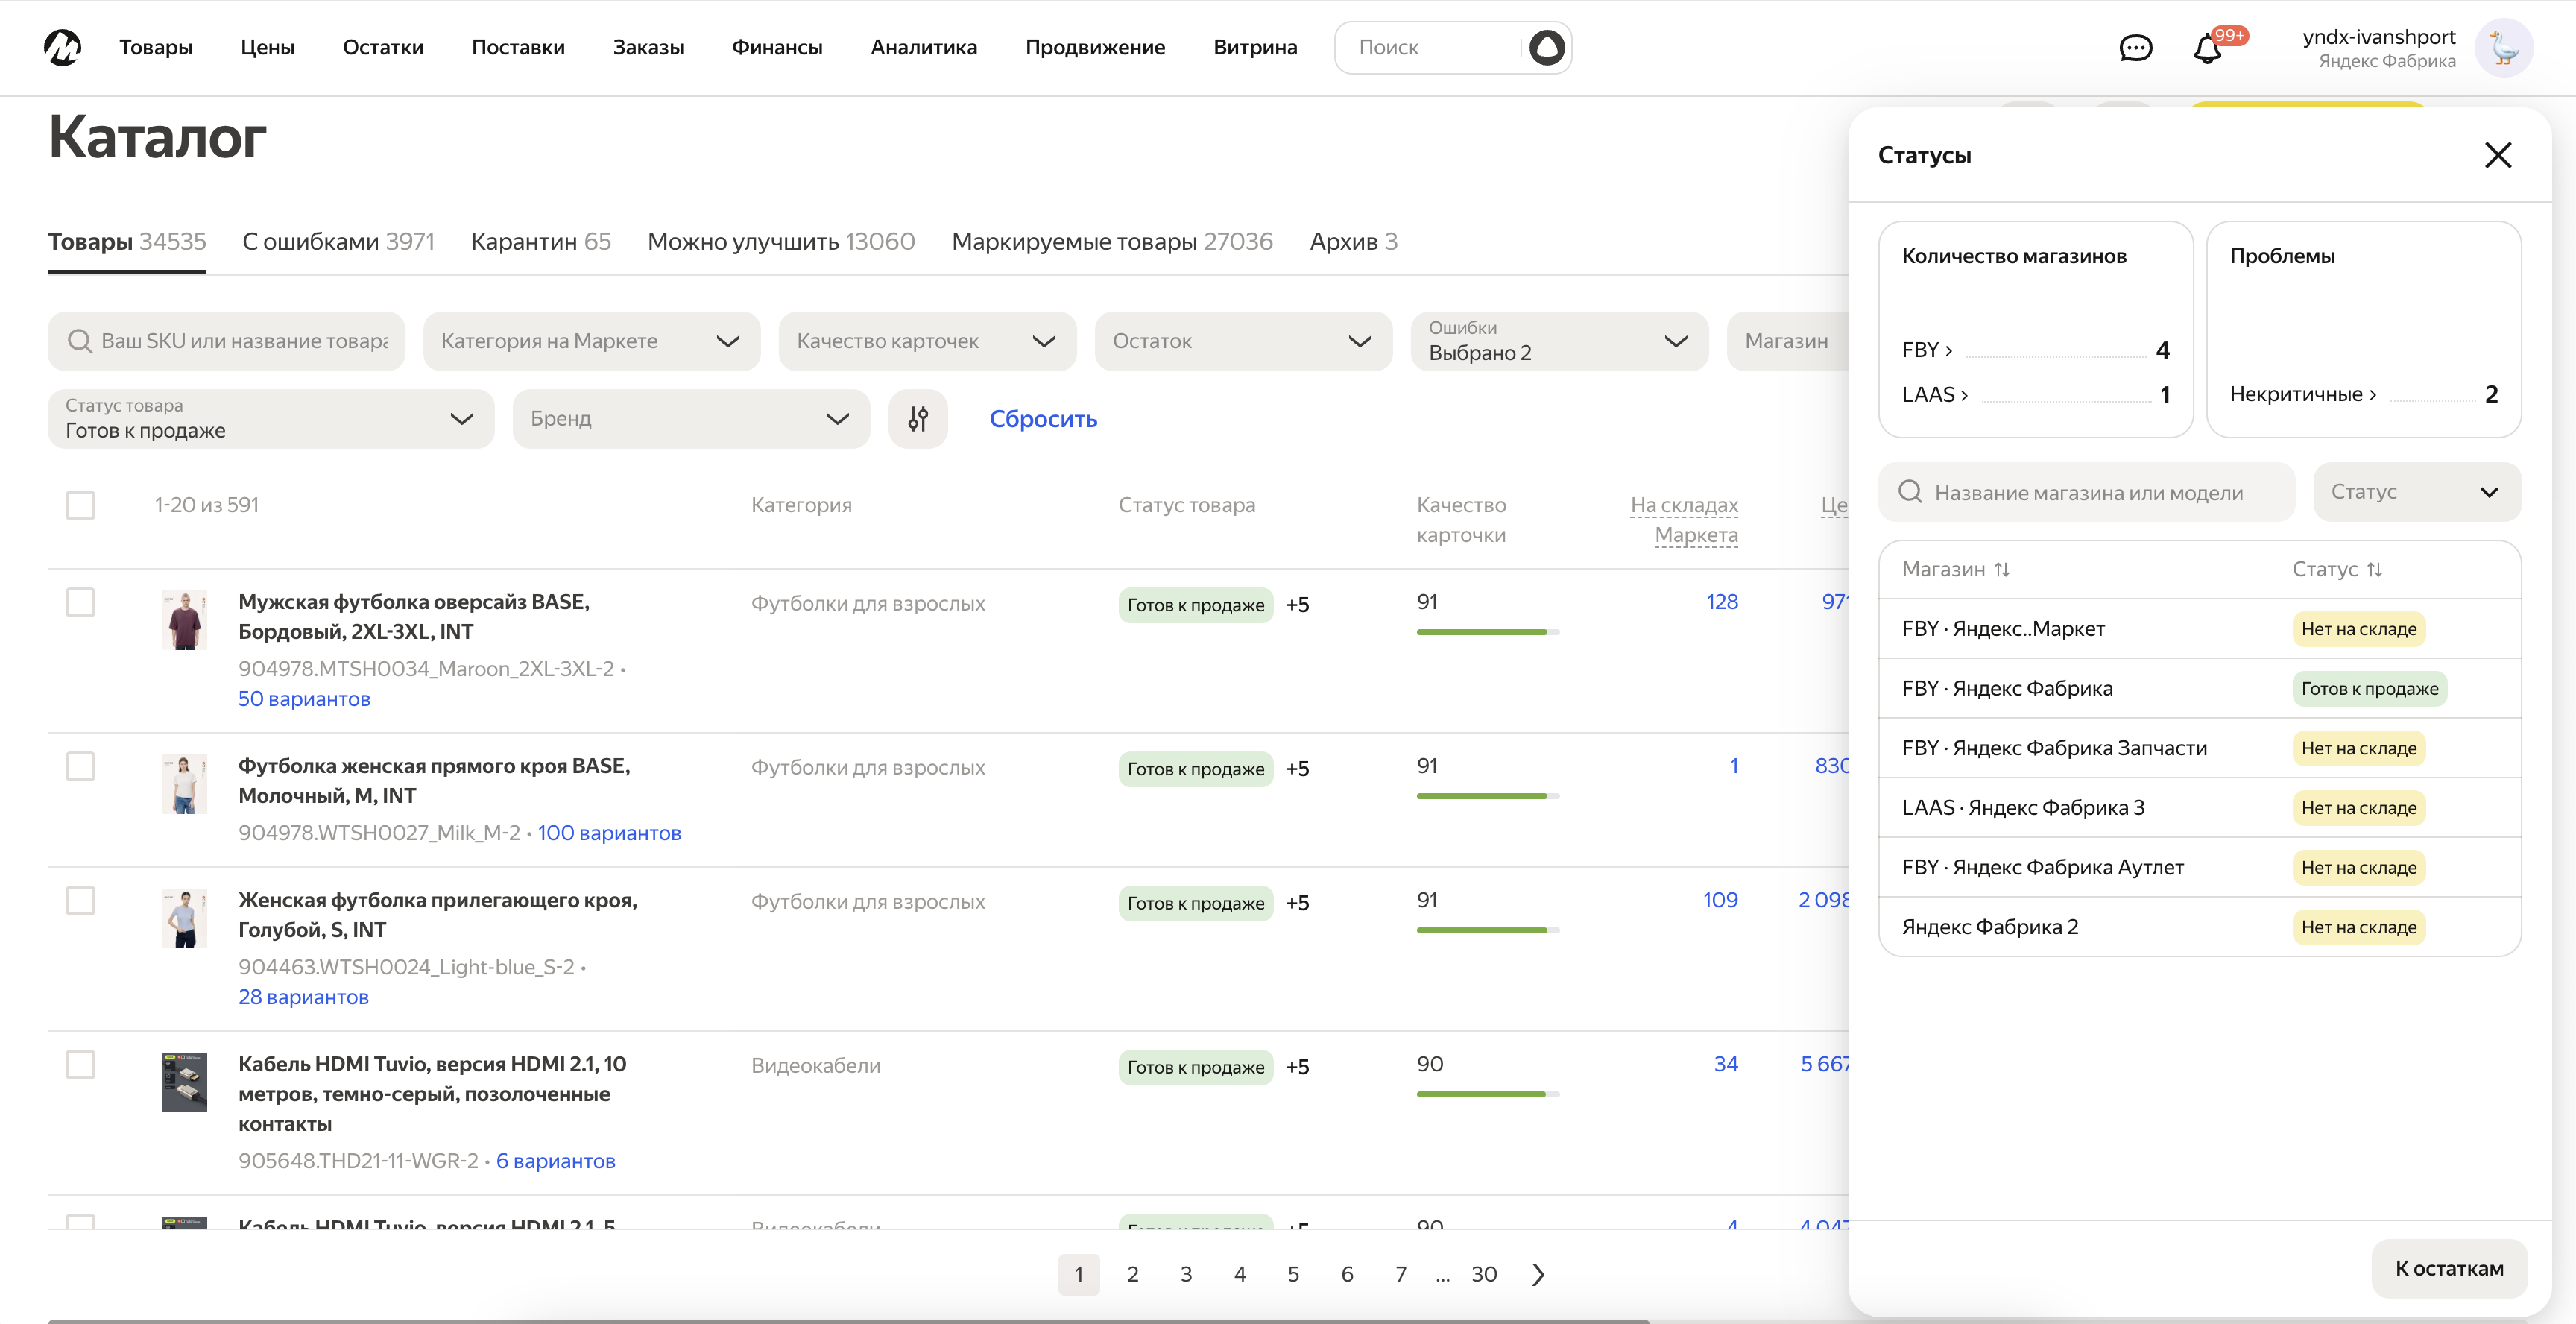Screen dimensions: 2576x1324
Task: Expand the Бренд filter dropdown
Action: [691, 418]
